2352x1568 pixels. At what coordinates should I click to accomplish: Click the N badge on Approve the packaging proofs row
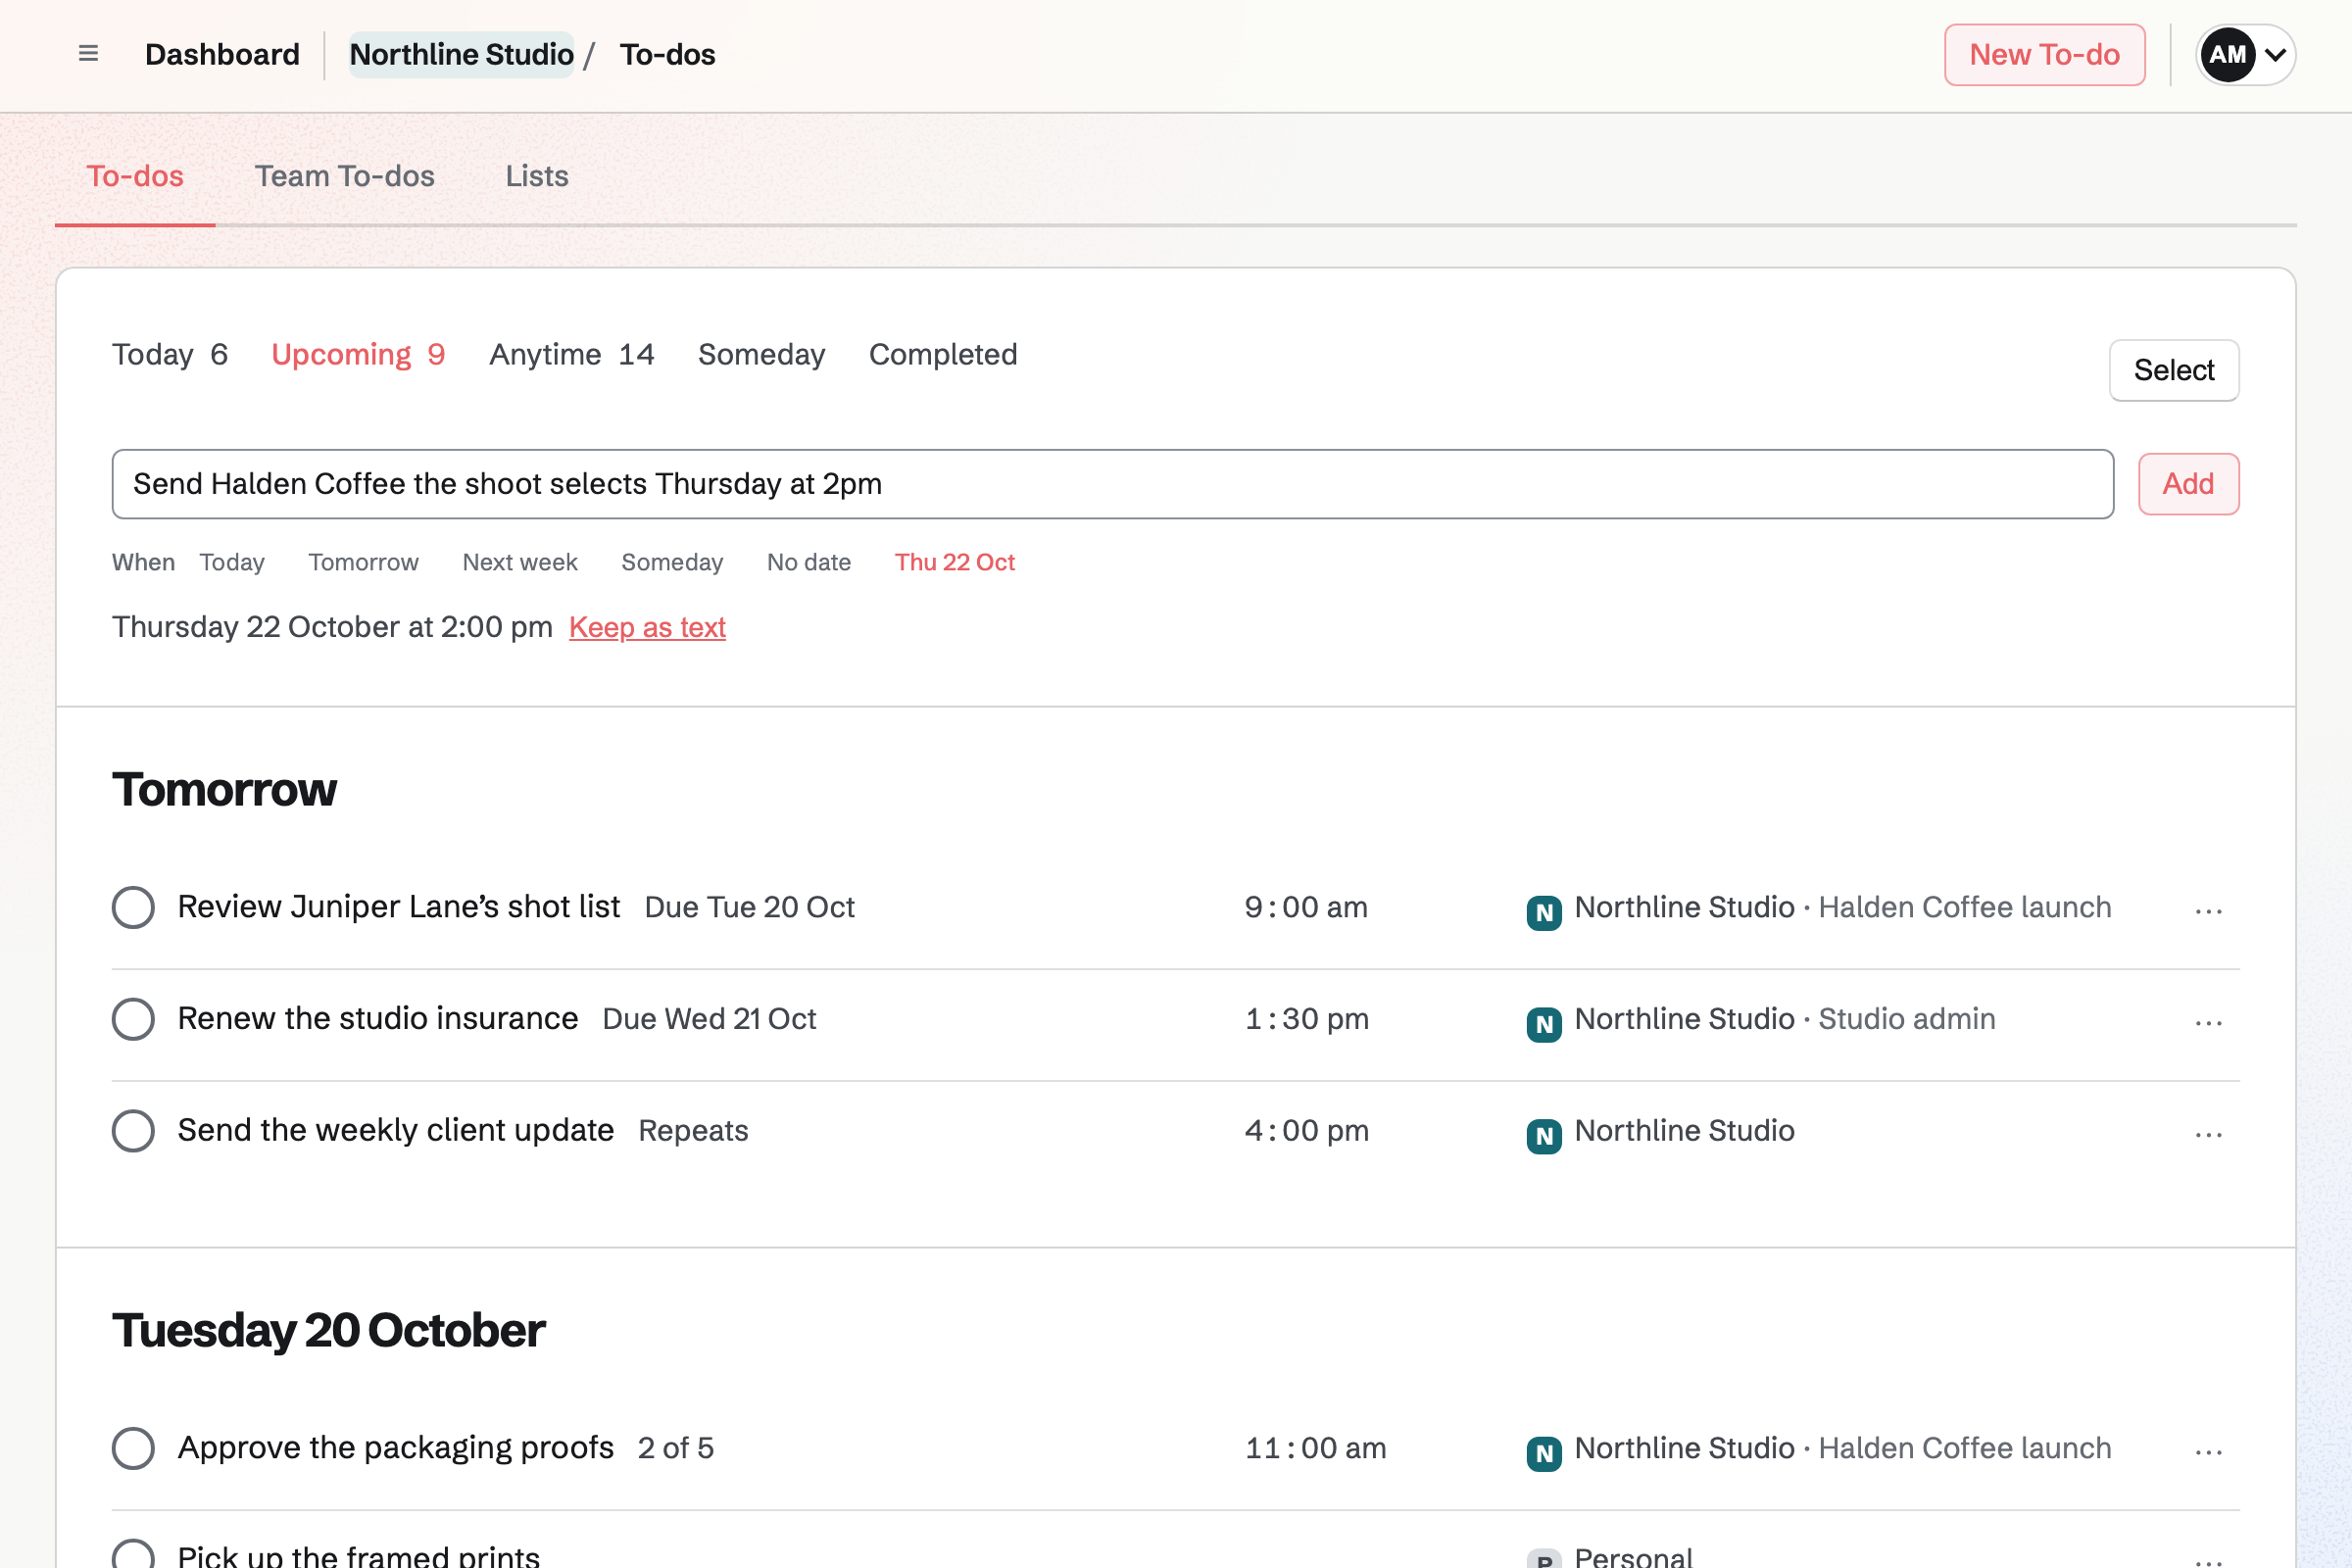[1544, 1453]
